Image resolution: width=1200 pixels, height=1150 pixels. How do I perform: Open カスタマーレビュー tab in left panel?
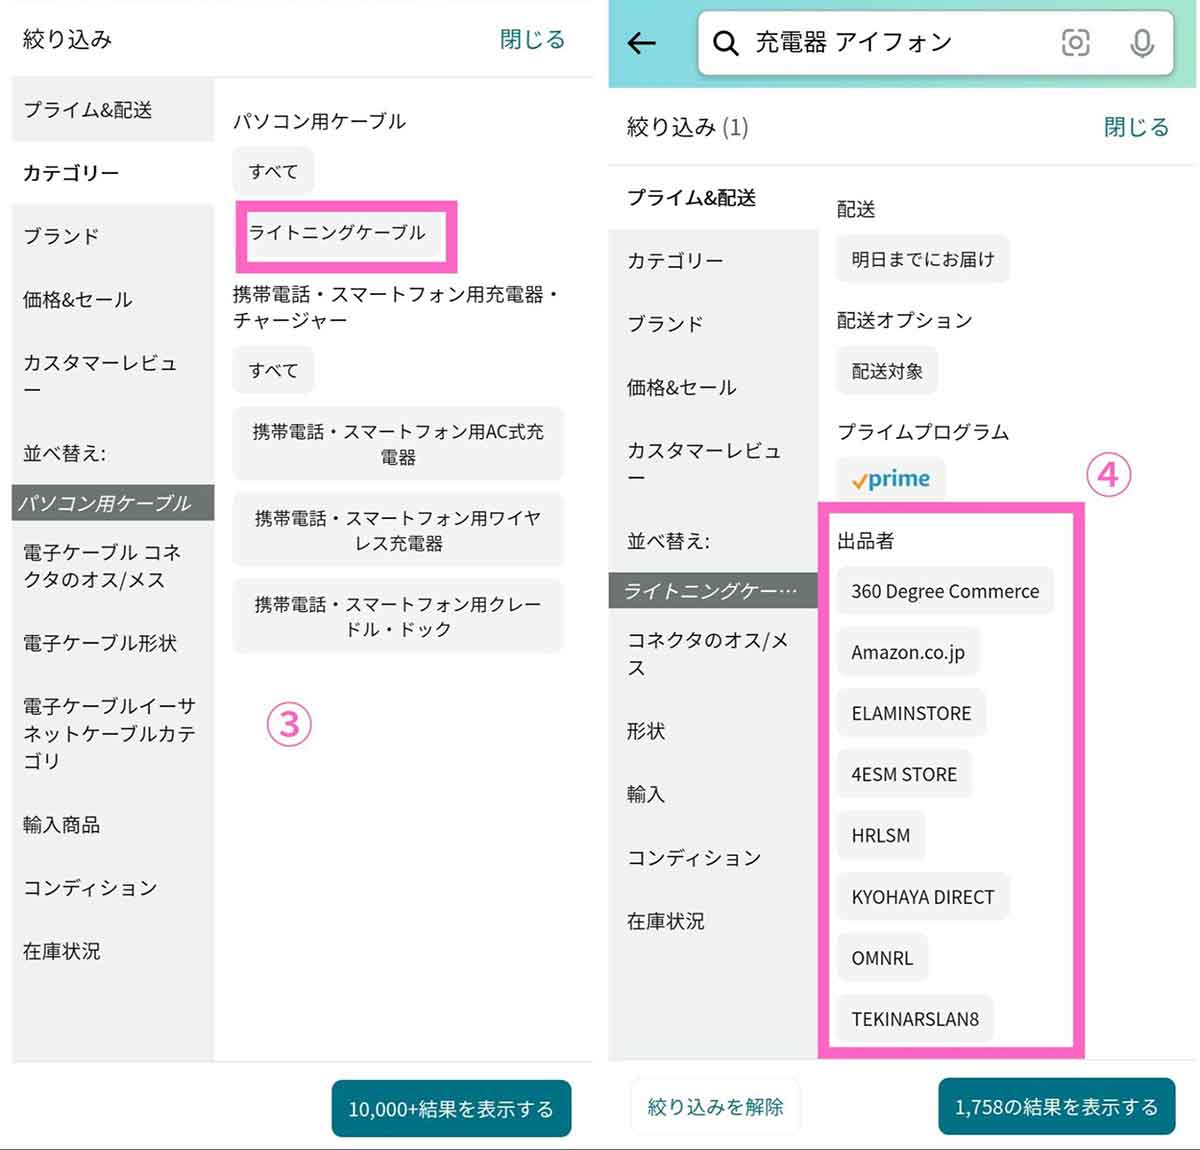point(113,375)
